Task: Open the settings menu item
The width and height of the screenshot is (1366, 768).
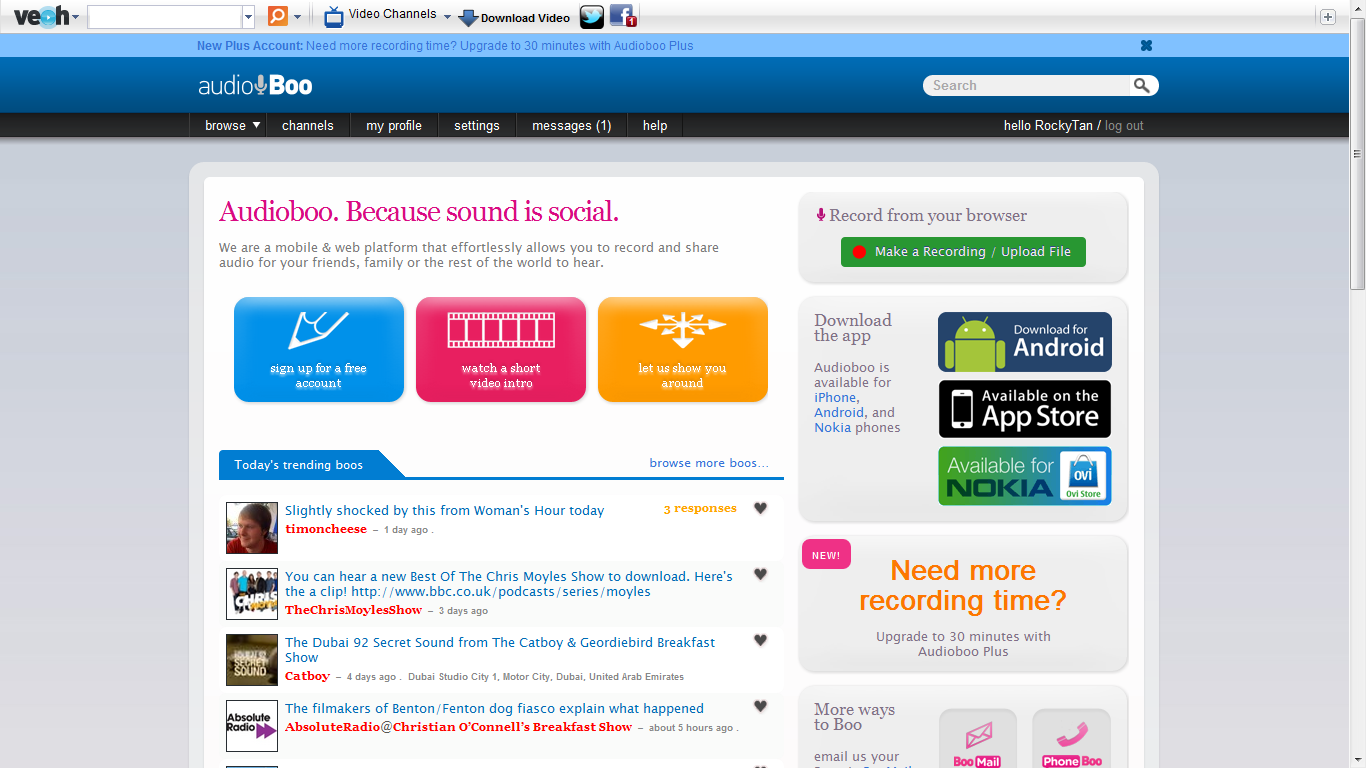Action: (x=476, y=125)
